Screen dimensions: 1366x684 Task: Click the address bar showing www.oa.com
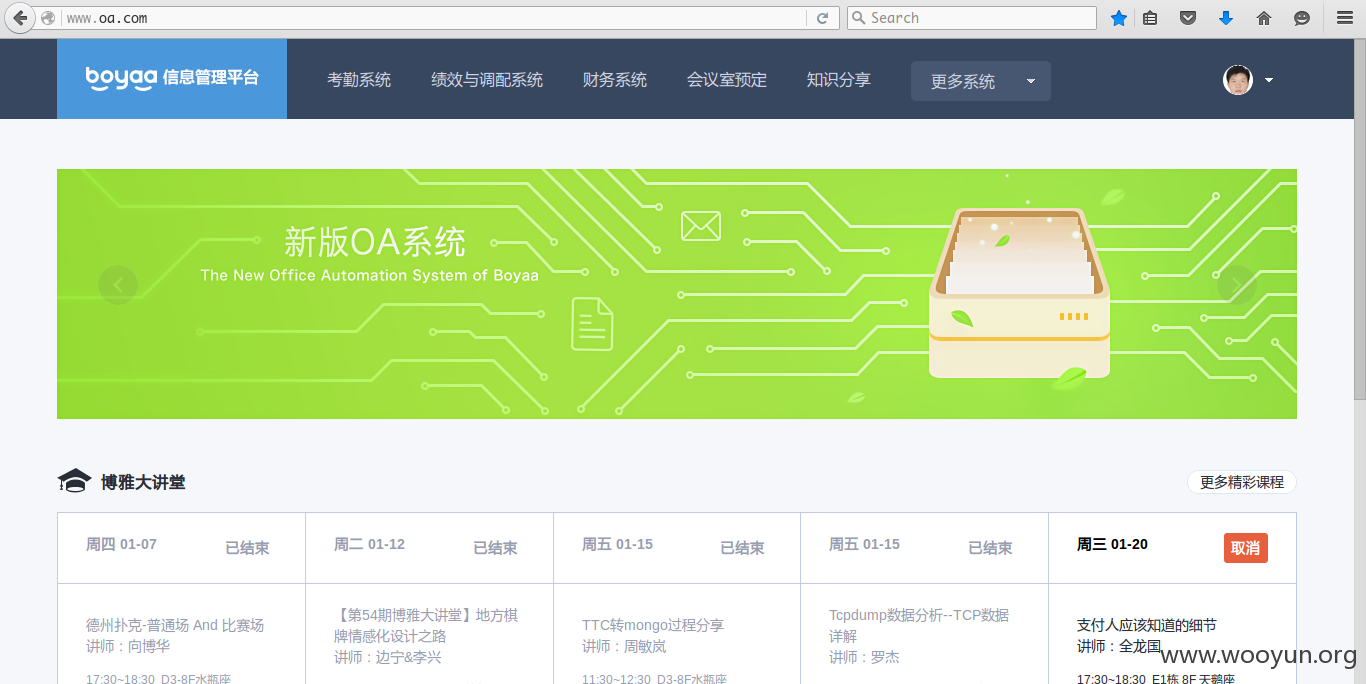435,18
